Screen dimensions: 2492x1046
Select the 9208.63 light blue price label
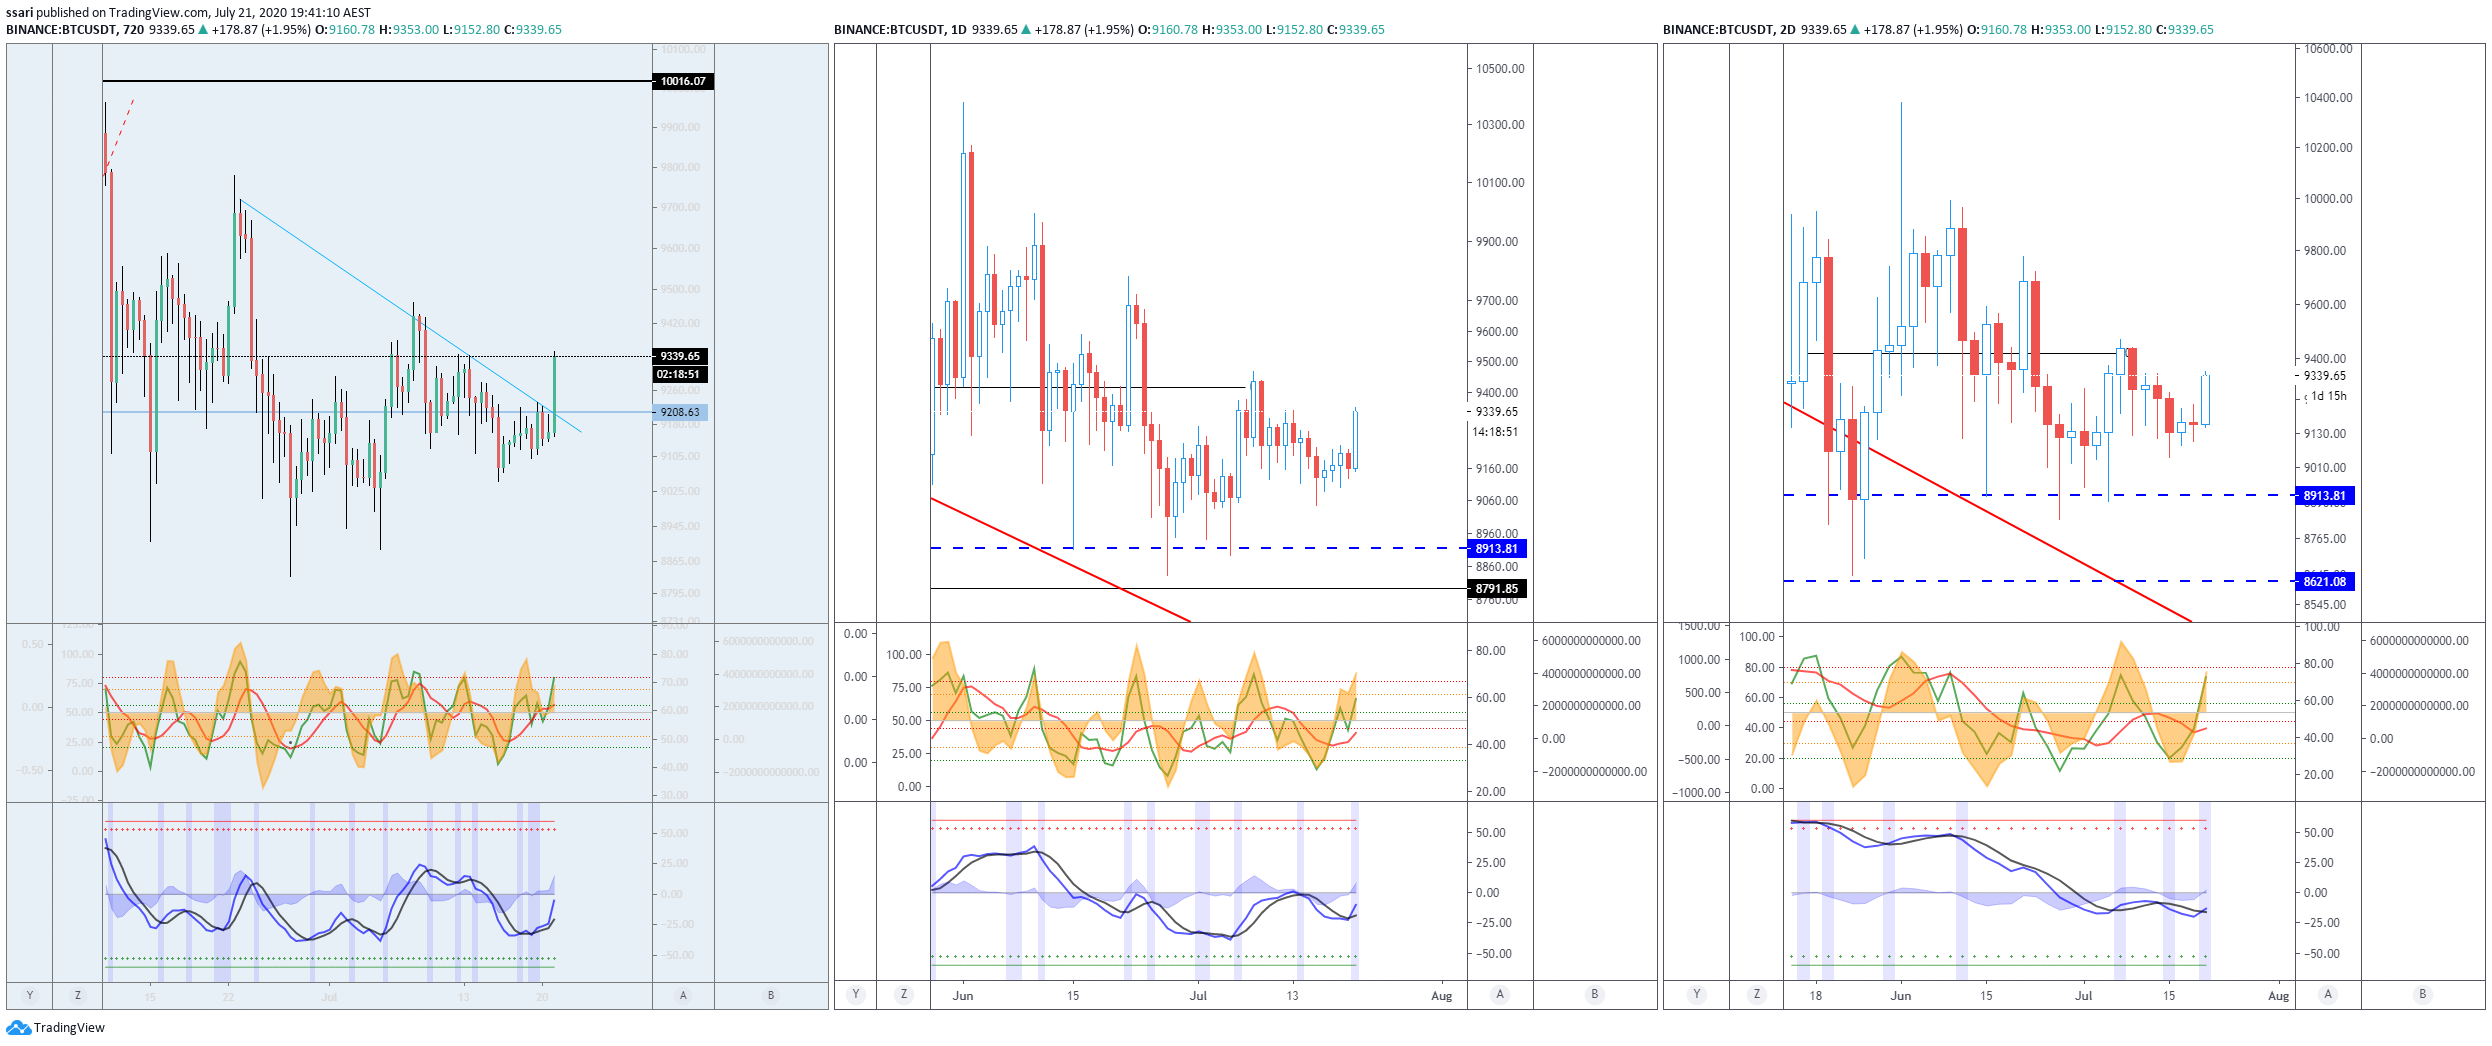[x=680, y=412]
